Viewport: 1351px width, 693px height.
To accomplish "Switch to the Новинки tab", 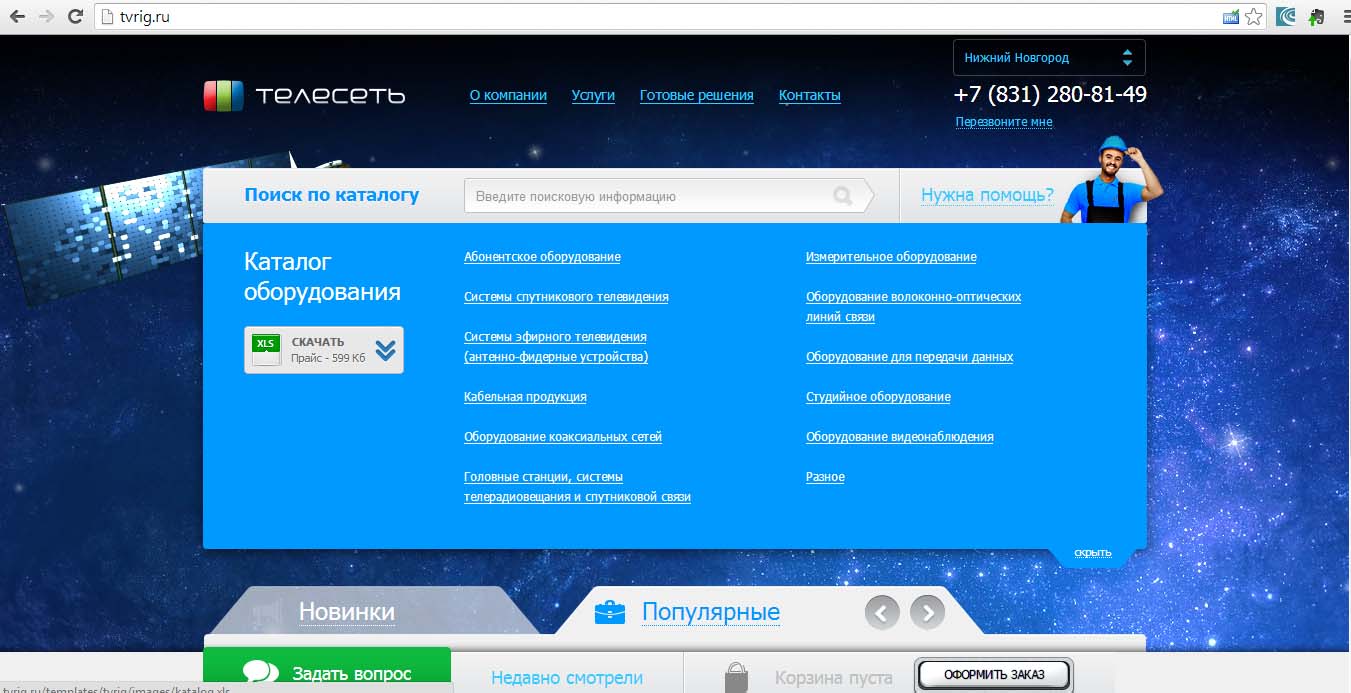I will tap(347, 612).
